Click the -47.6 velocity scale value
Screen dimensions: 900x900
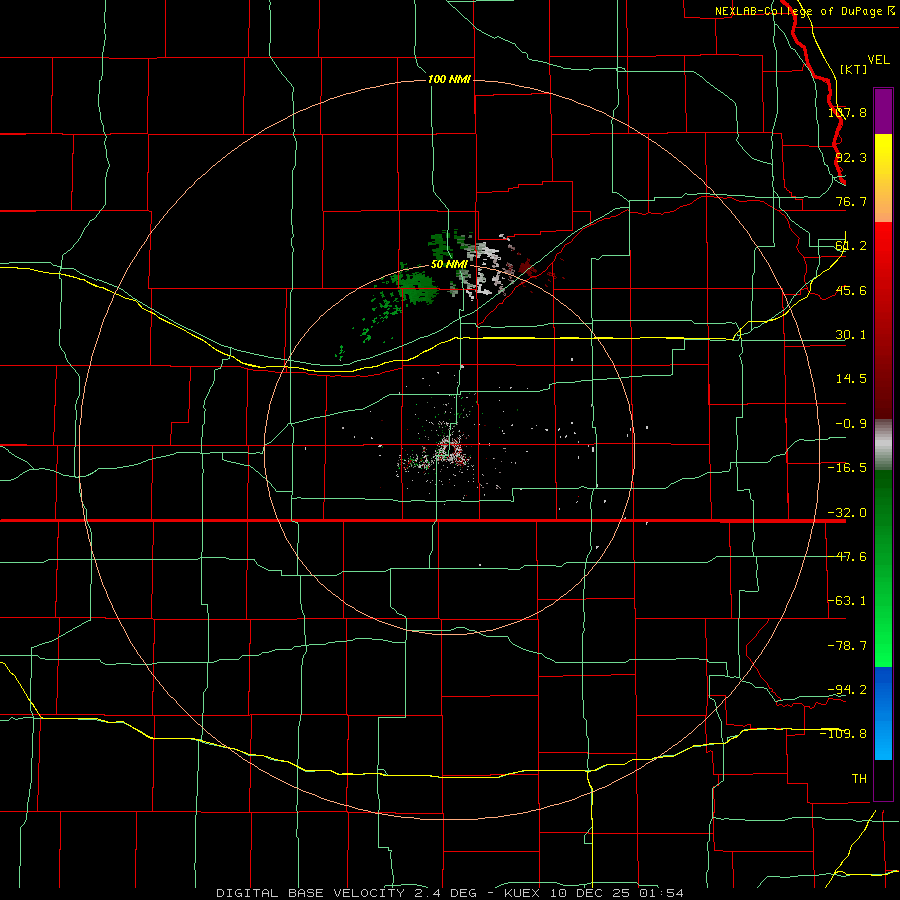(x=847, y=557)
